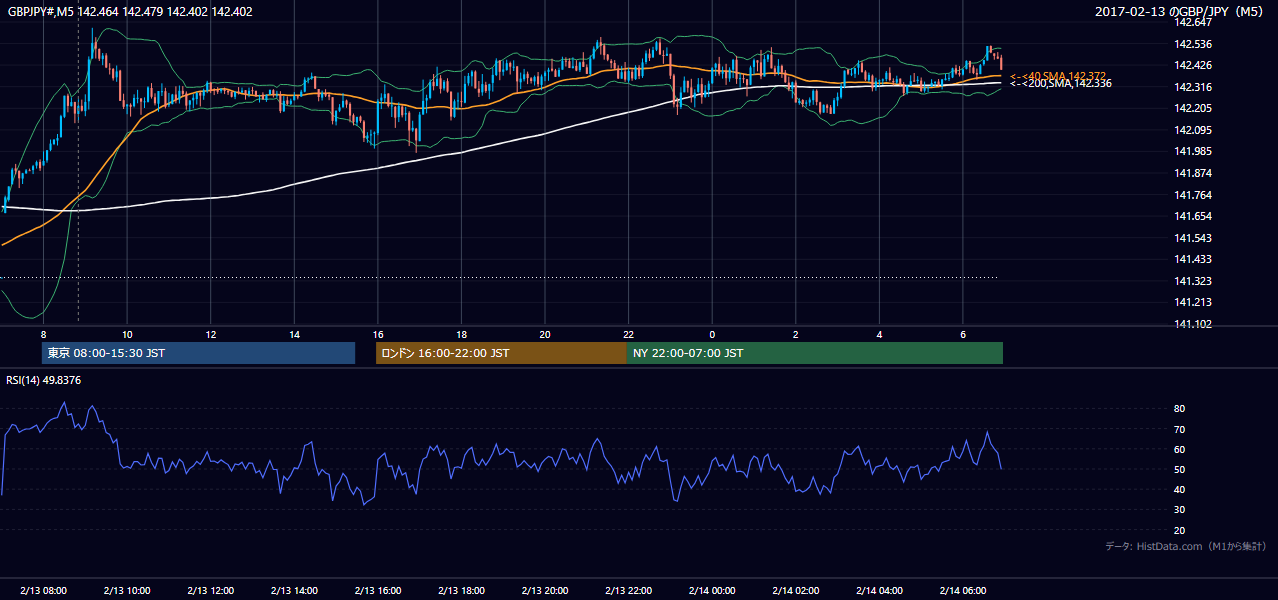Click the 2/13 20:00 bottom date label
The height and width of the screenshot is (600, 1278).
click(545, 591)
